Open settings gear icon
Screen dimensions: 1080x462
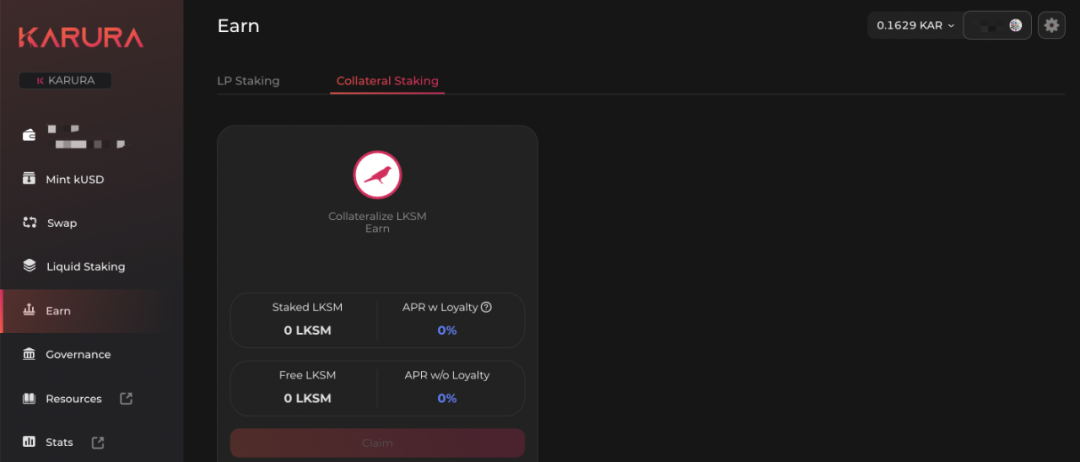[1051, 26]
